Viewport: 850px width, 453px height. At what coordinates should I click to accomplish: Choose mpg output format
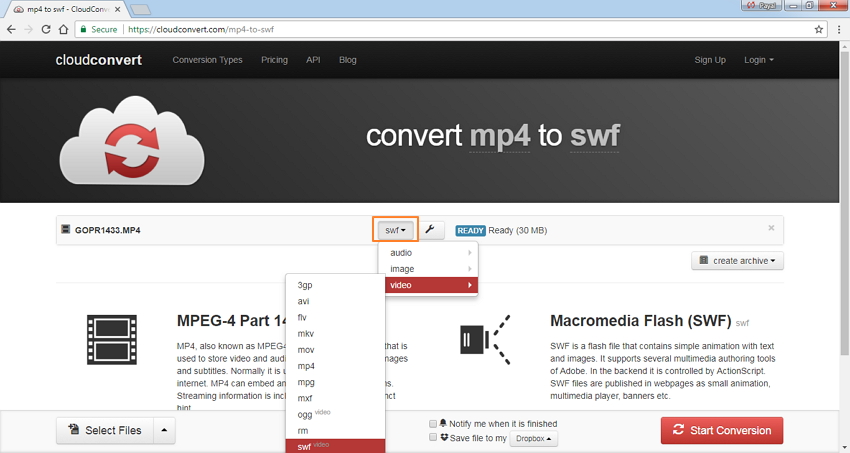pyautogui.click(x=335, y=382)
